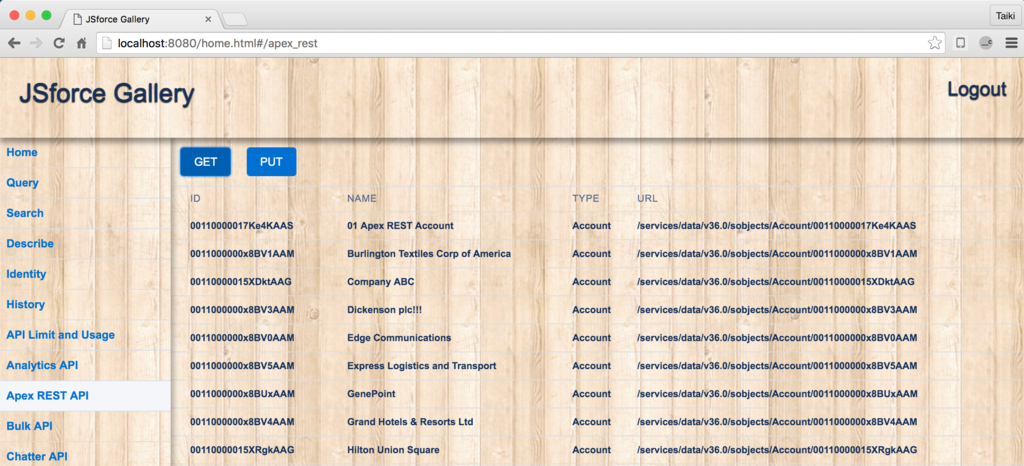Select 01 Apex REST Account name
Screen dimensions: 1024x466
[x=400, y=226]
